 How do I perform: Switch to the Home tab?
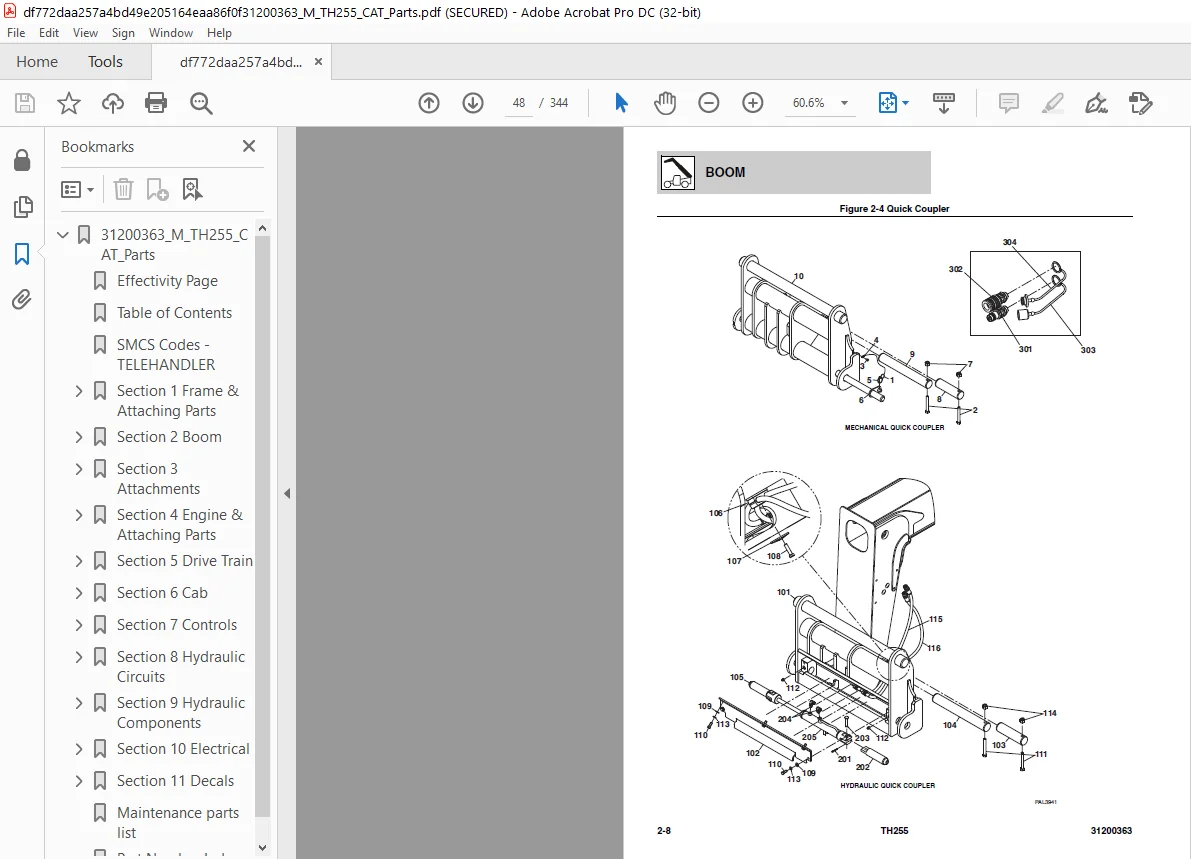[37, 62]
